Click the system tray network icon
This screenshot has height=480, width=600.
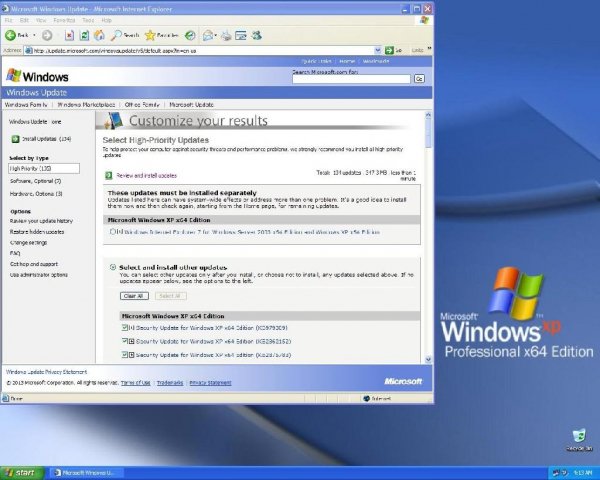pyautogui.click(x=558, y=473)
